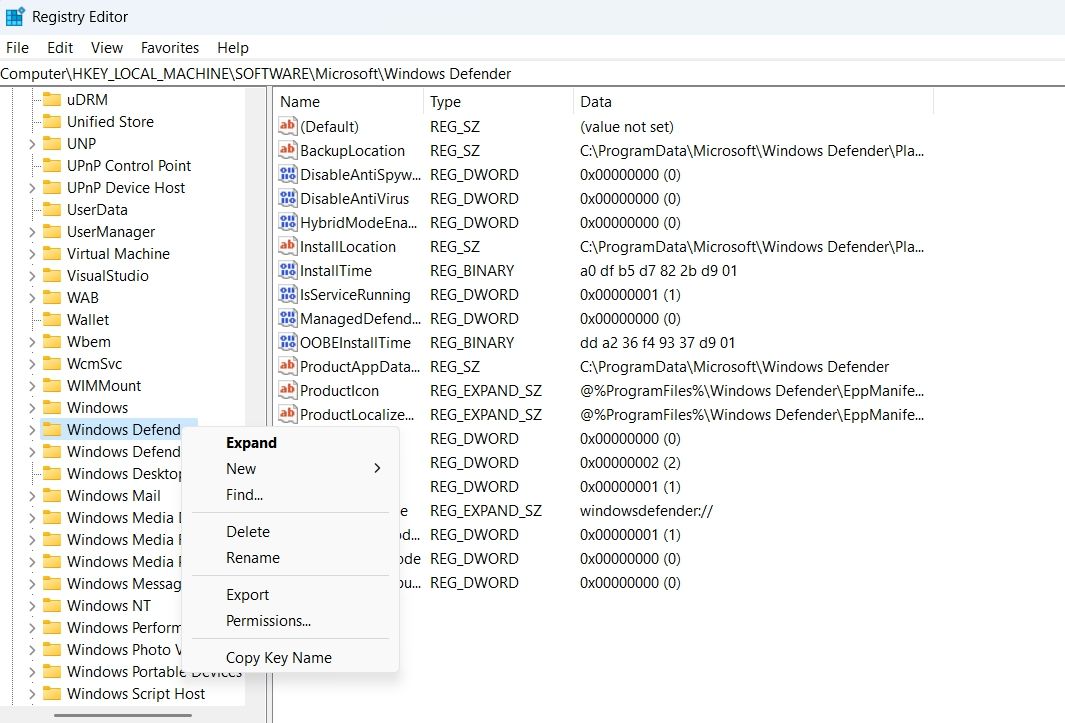Click the ProductAppData string icon
The height and width of the screenshot is (723, 1065).
click(x=287, y=366)
